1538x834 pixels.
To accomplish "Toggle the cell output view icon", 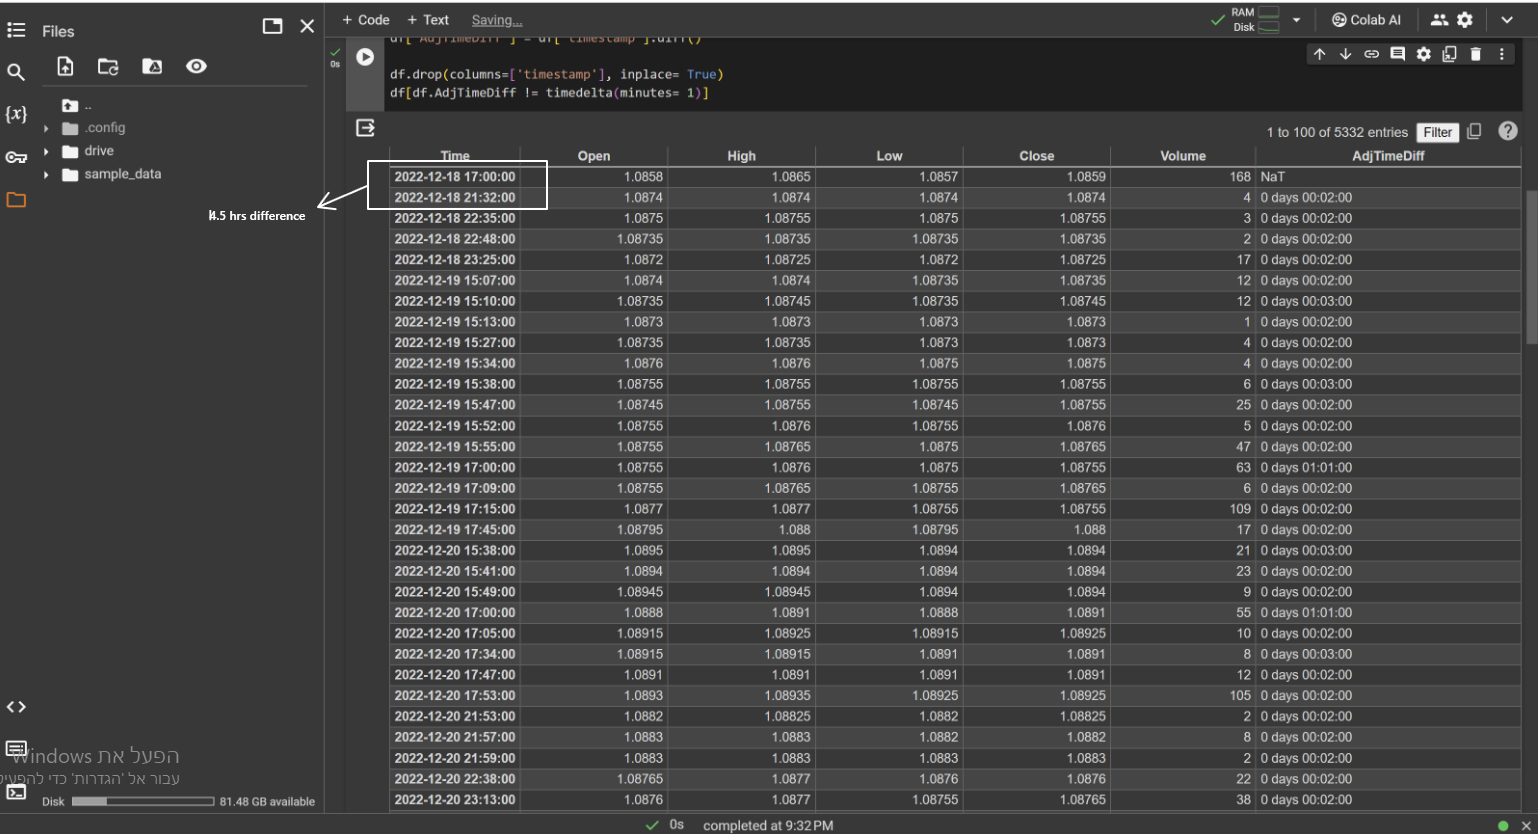I will coord(365,128).
